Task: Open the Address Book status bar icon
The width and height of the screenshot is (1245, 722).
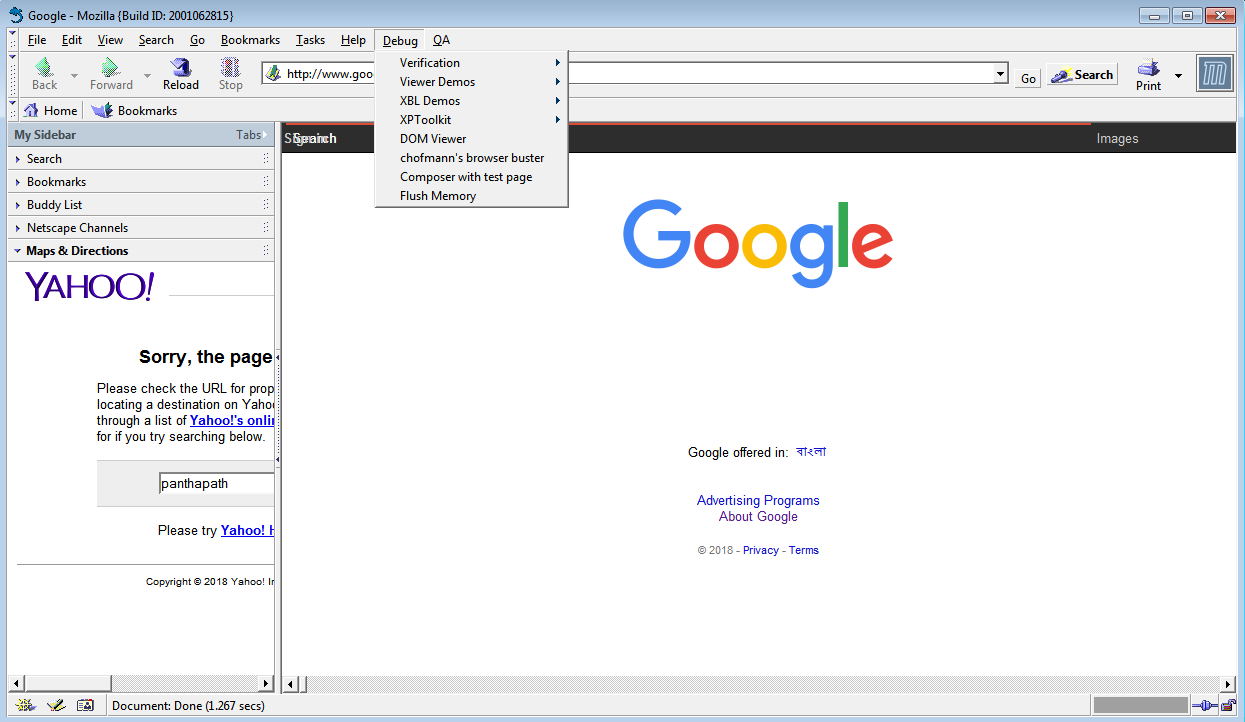Action: (86, 705)
